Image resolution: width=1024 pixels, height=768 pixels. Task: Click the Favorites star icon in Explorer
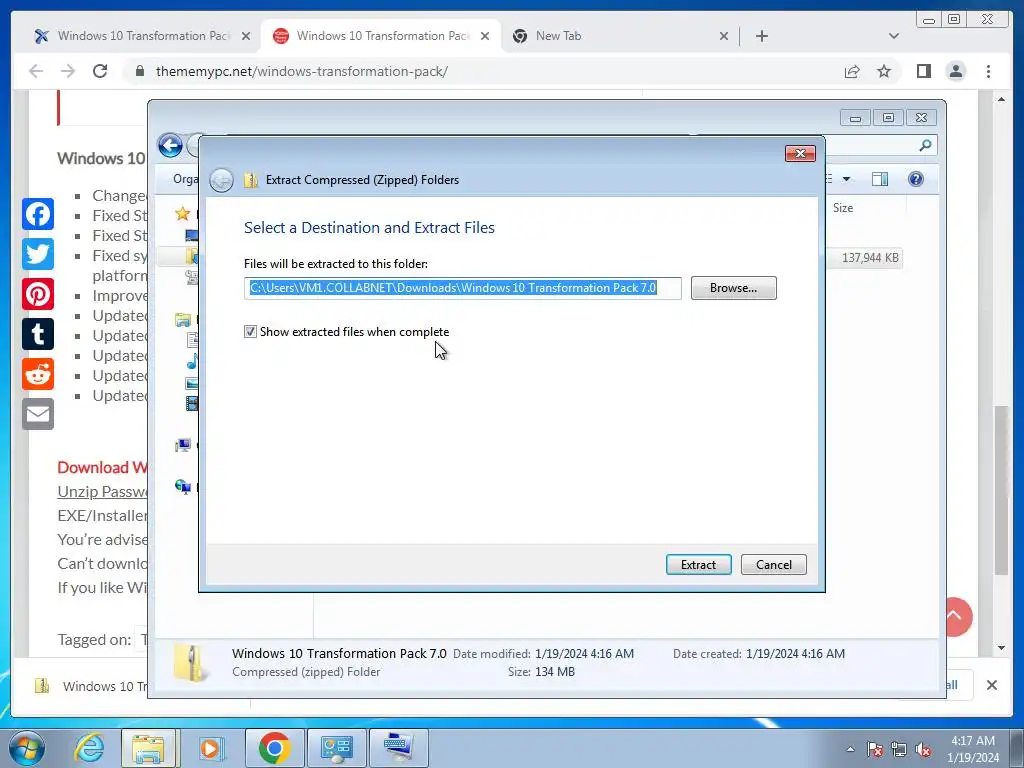coord(182,214)
